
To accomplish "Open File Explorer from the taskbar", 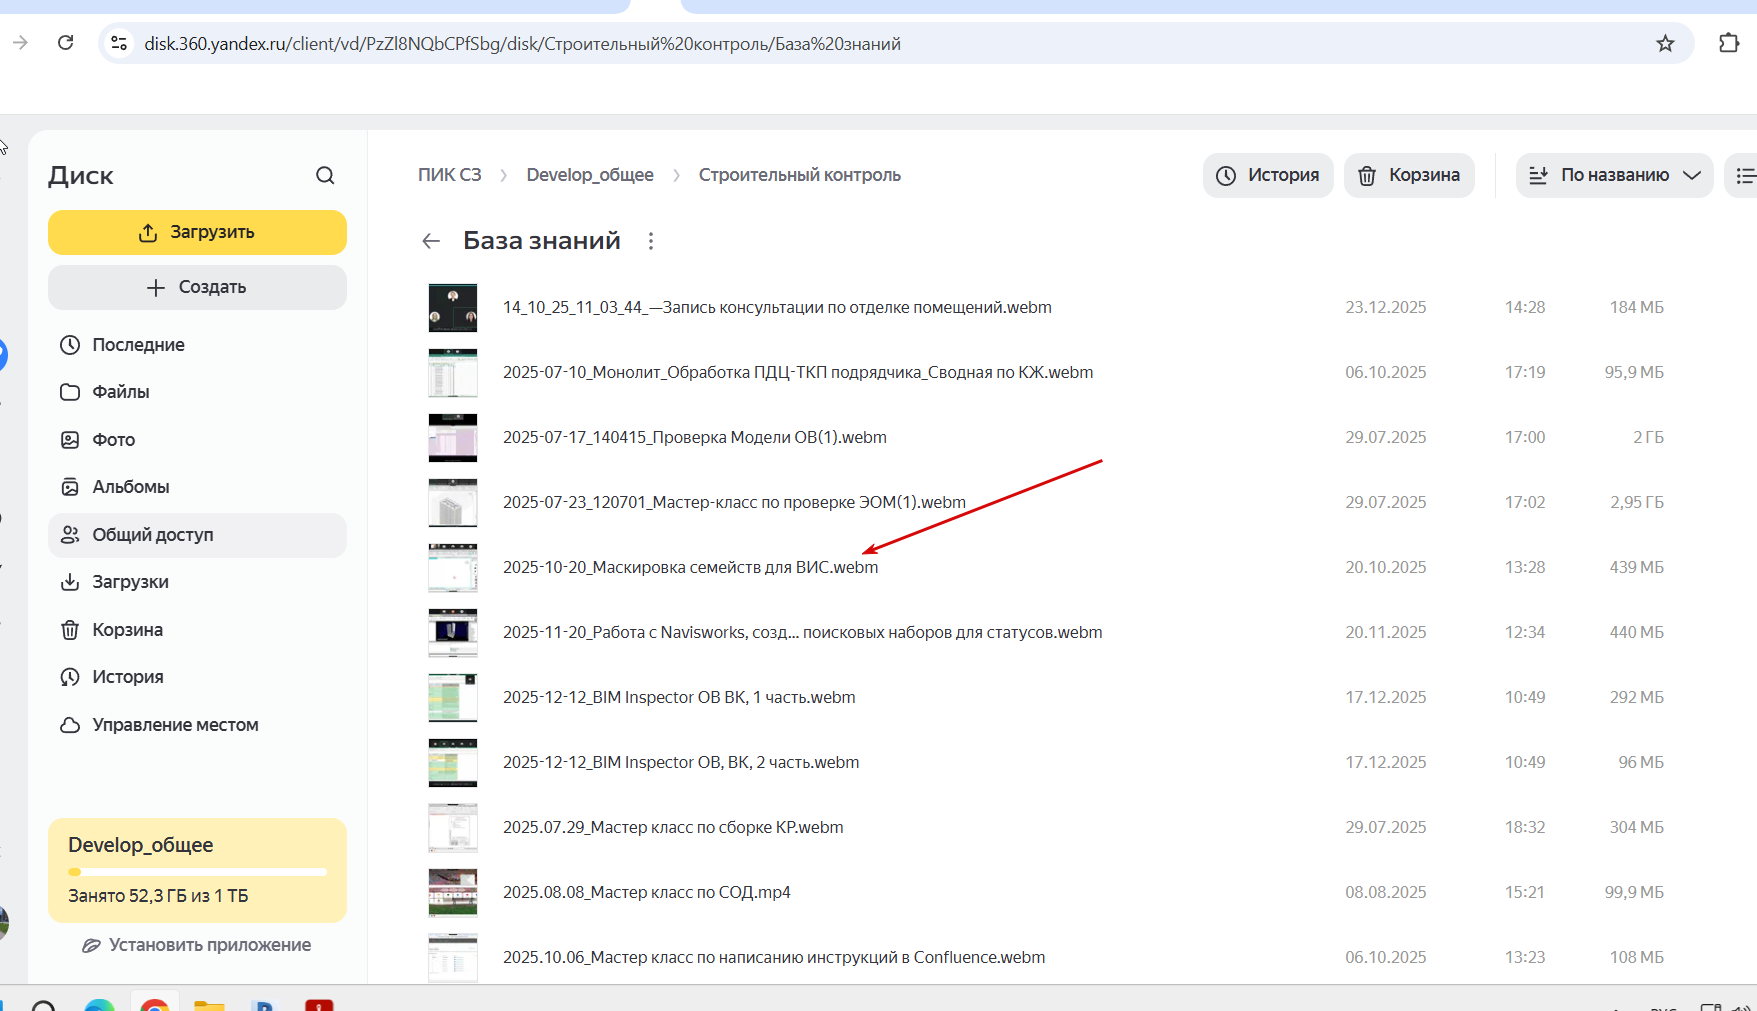I will pos(209,1004).
